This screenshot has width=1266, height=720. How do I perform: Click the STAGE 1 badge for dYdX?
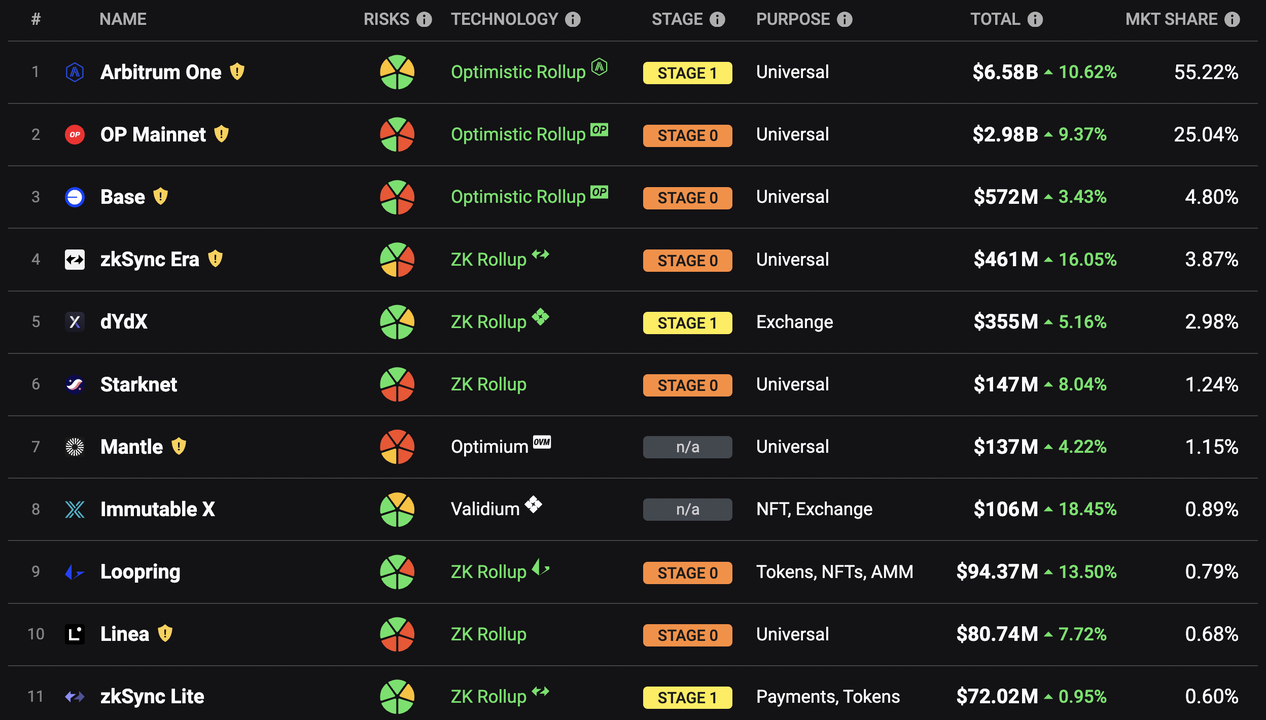687,323
